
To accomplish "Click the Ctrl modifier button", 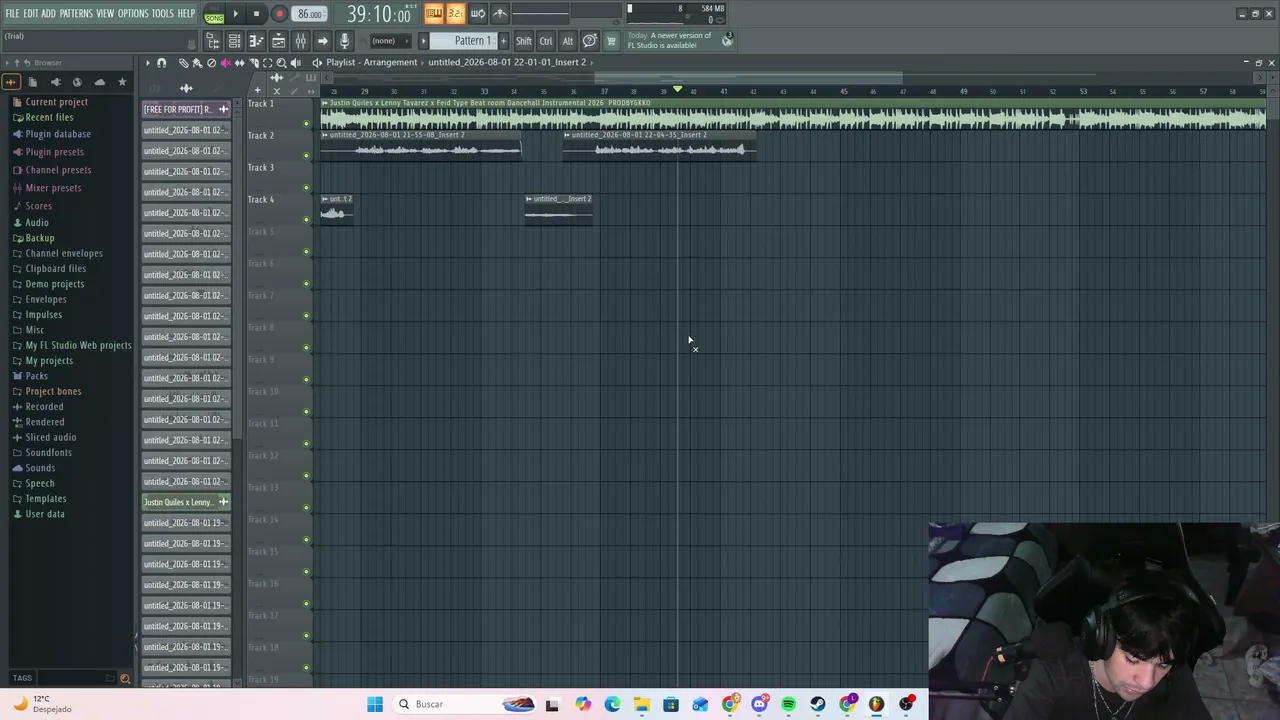I will pos(546,41).
